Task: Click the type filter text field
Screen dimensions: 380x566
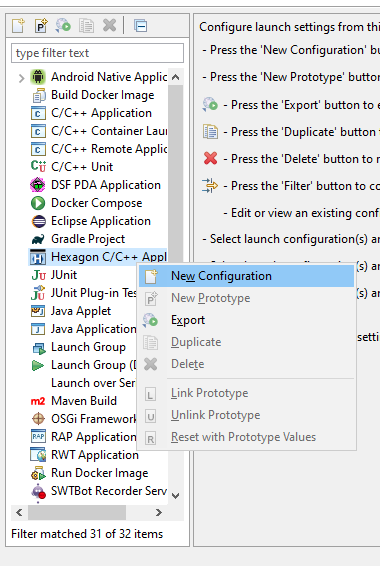Action: point(97,53)
